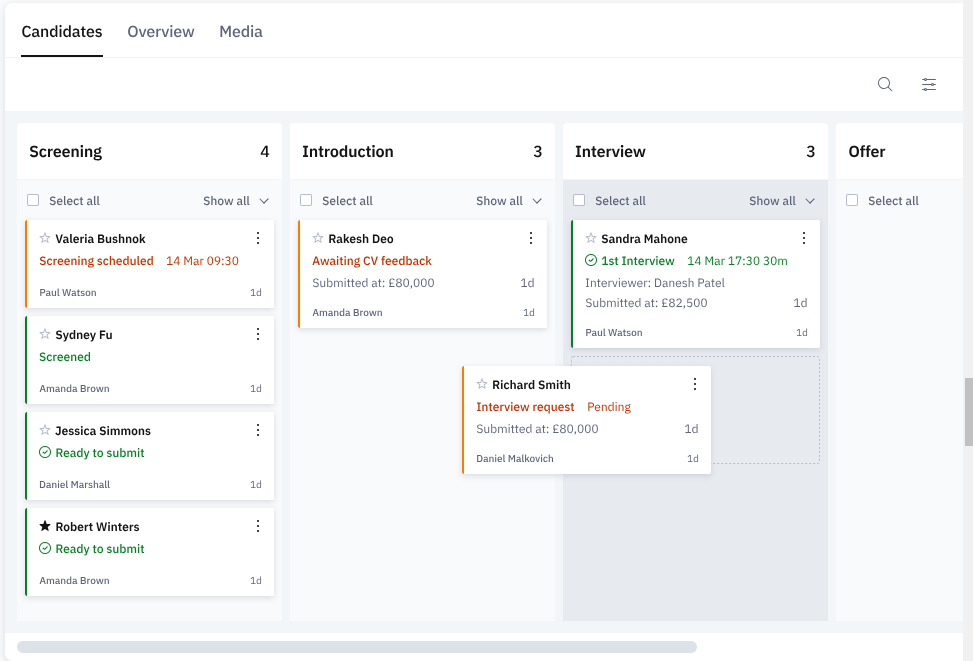Check Select all in Introduction column

(306, 201)
